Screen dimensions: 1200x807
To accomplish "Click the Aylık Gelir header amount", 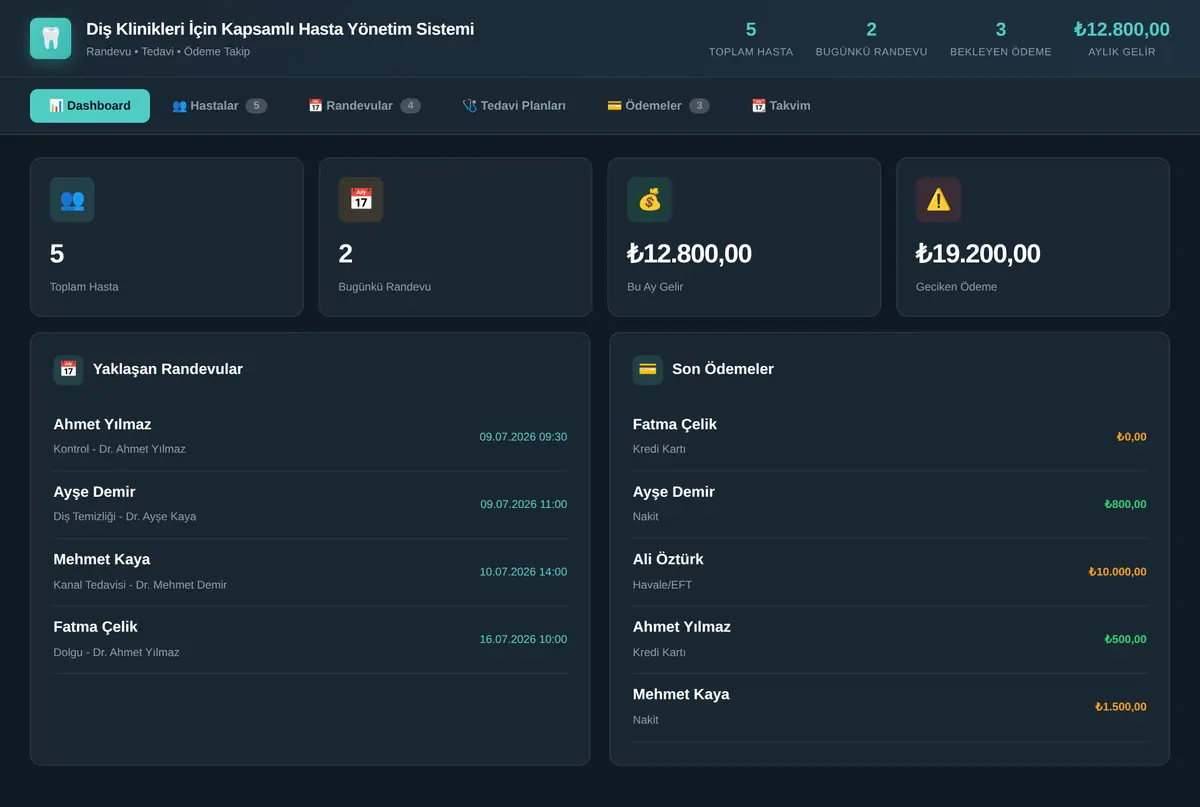I will (1122, 30).
